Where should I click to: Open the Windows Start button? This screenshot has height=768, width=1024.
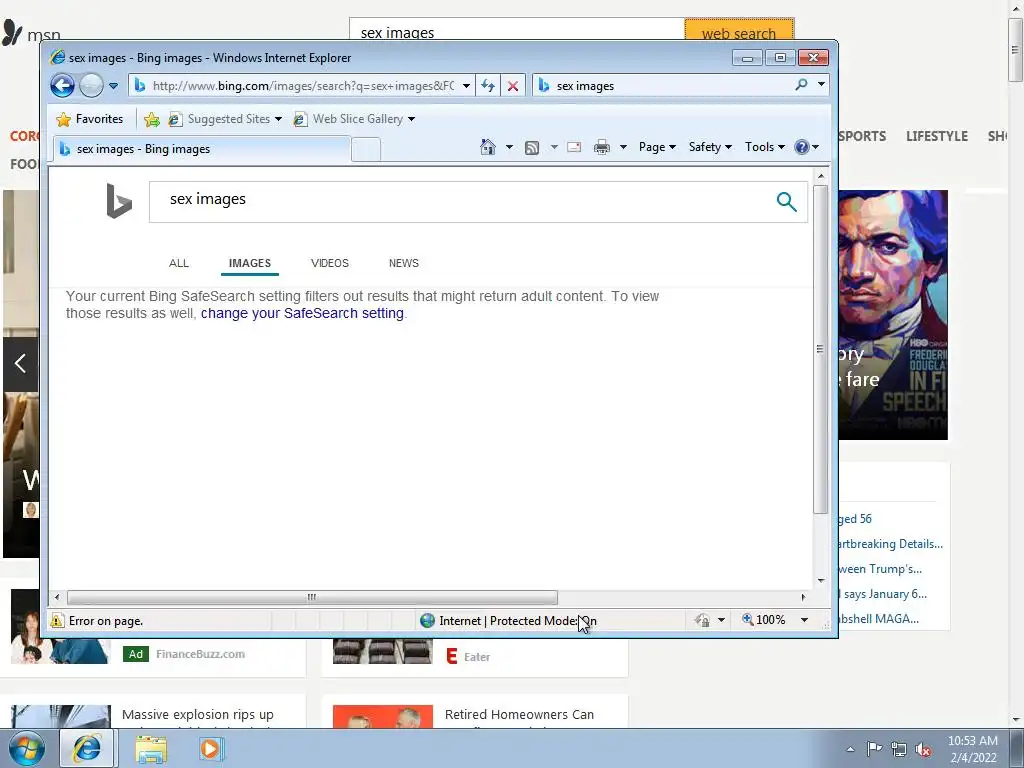coord(26,748)
